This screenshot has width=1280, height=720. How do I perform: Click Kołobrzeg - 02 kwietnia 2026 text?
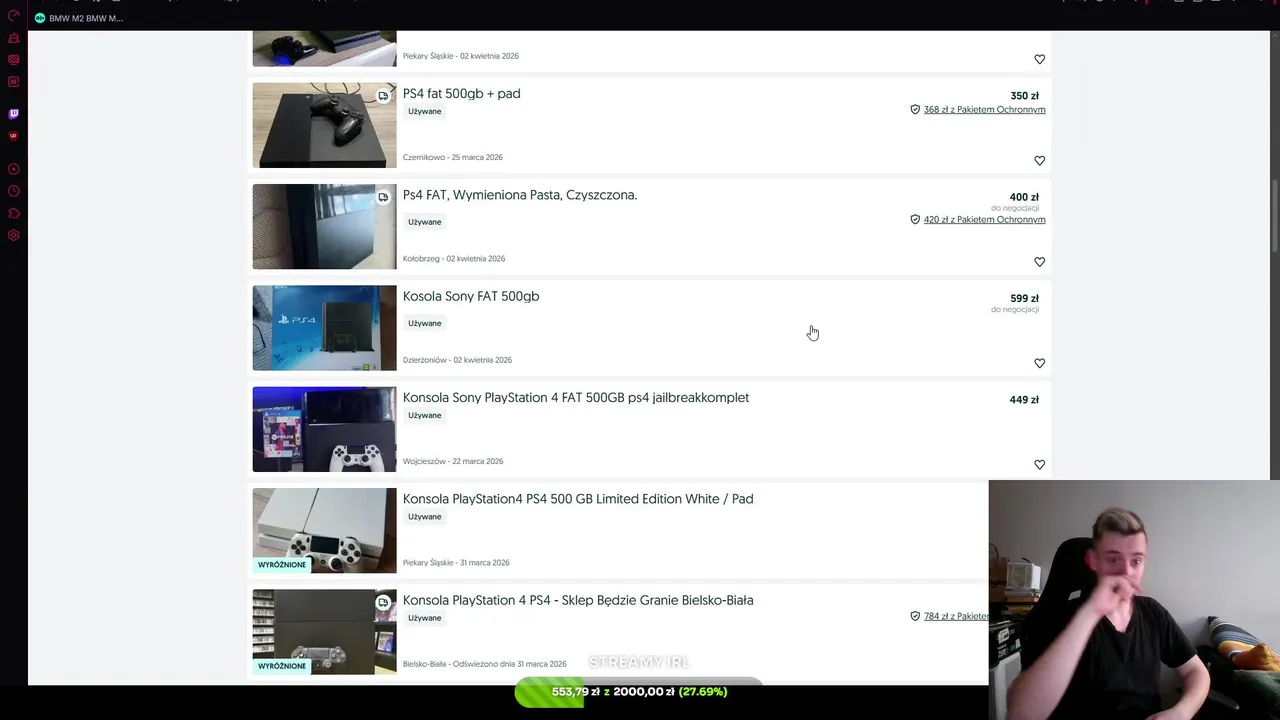pos(454,258)
